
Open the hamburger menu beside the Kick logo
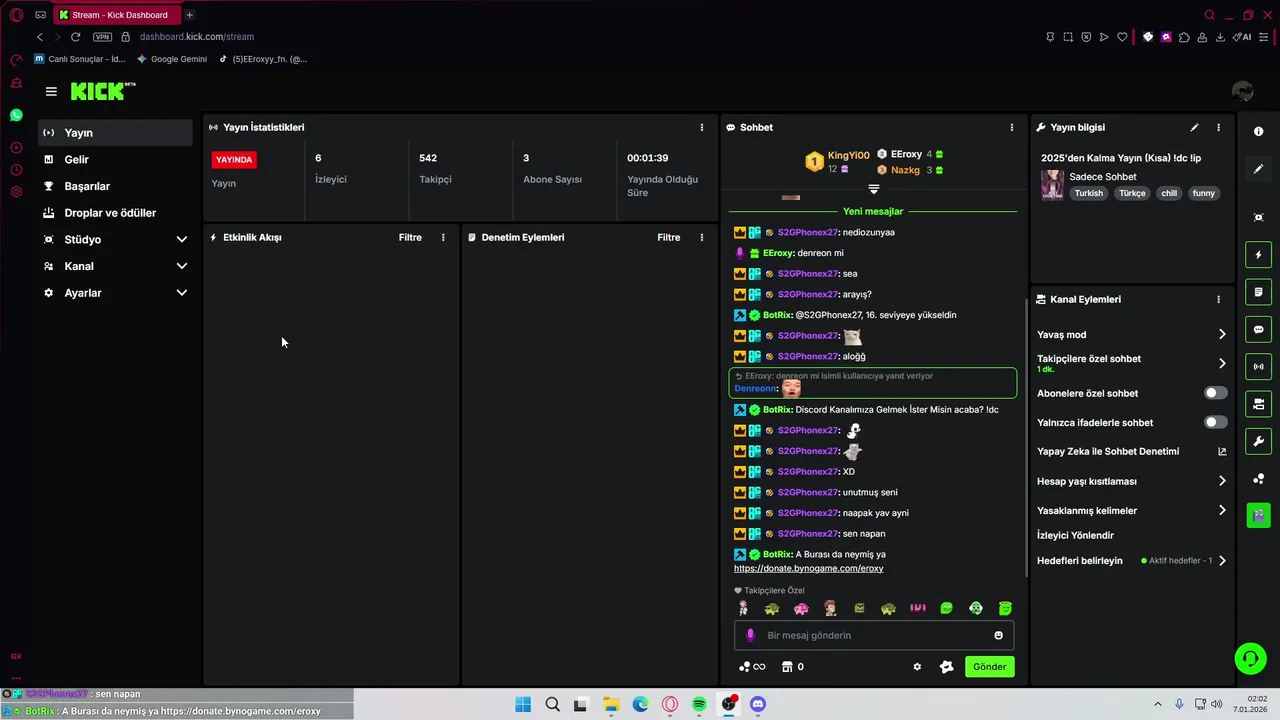pos(51,91)
